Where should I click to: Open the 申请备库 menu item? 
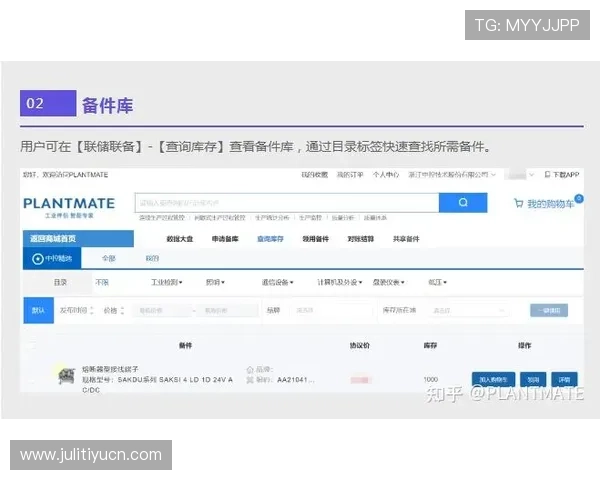(x=225, y=239)
